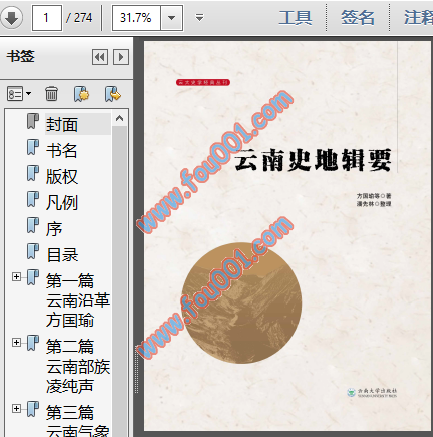This screenshot has height=437, width=433.
Task: Expand the 第二篇 云南部族 bookmark
Action: coord(16,343)
